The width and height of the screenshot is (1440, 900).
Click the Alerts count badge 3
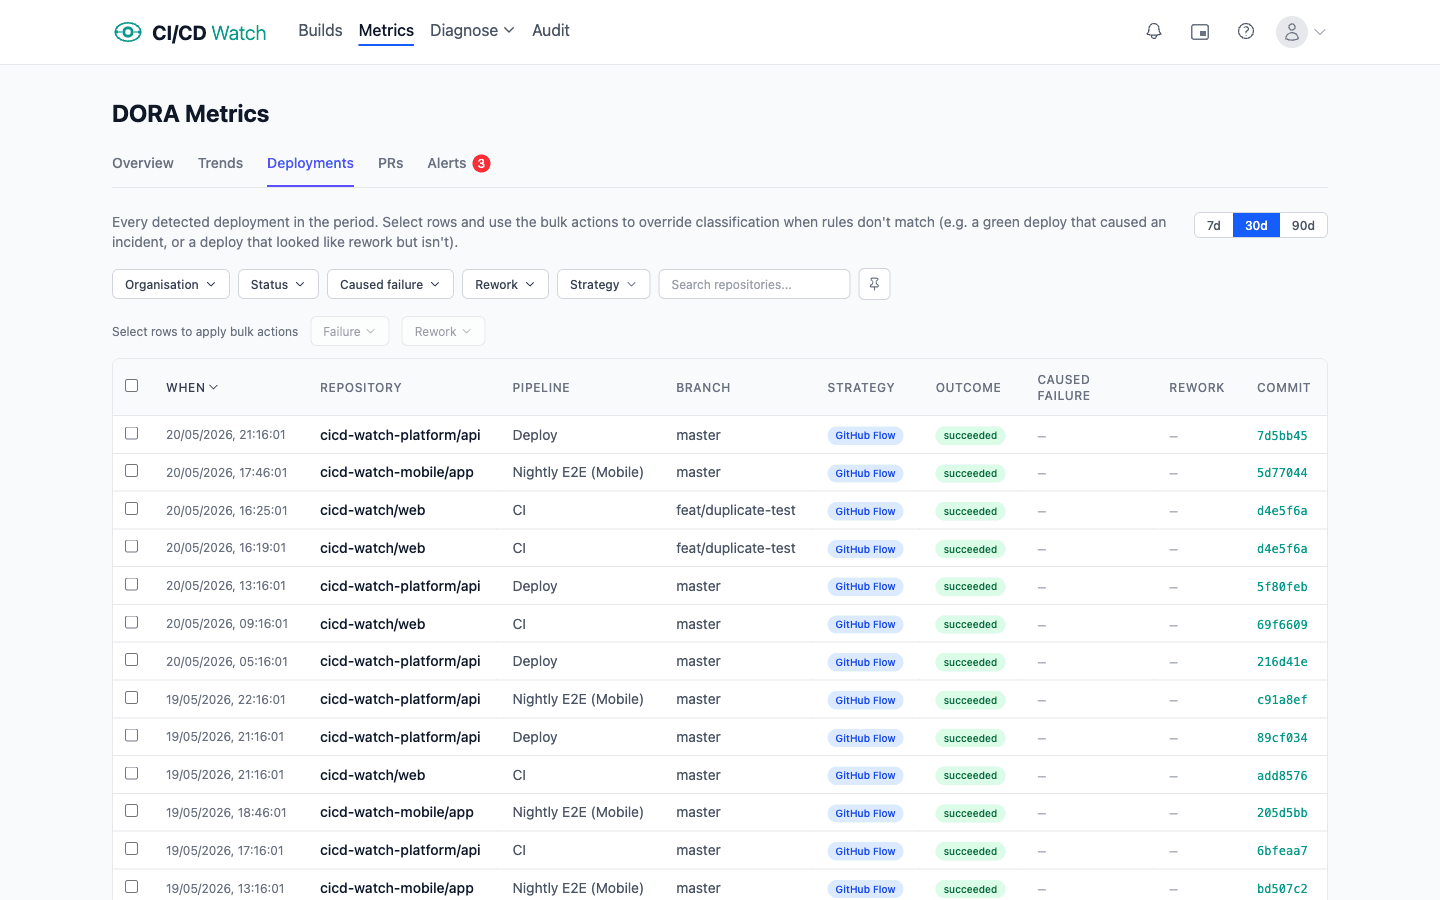pos(481,163)
